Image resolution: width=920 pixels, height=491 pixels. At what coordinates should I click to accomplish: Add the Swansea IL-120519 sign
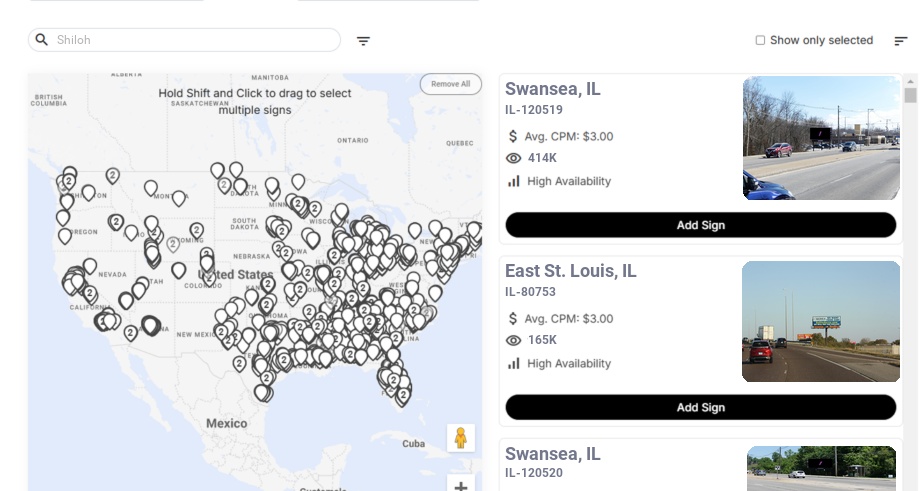[700, 225]
